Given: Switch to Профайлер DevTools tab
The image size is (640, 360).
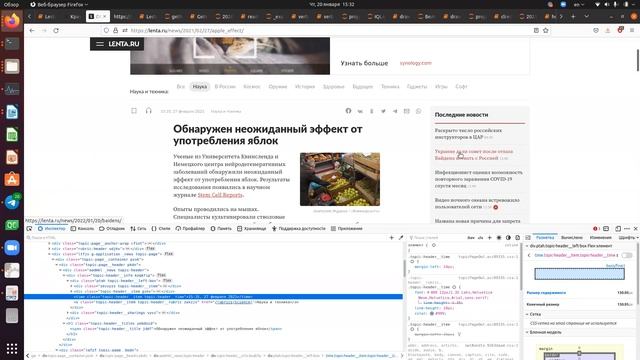Looking at the screenshot, I should [190, 229].
